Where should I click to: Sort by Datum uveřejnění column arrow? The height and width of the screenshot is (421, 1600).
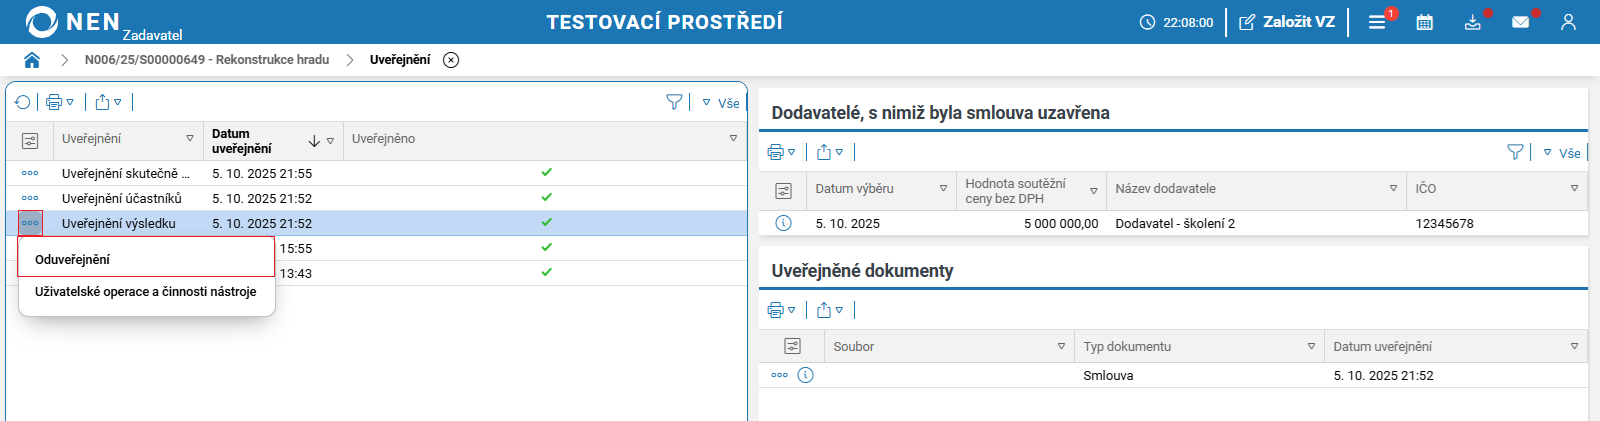[x=314, y=141]
